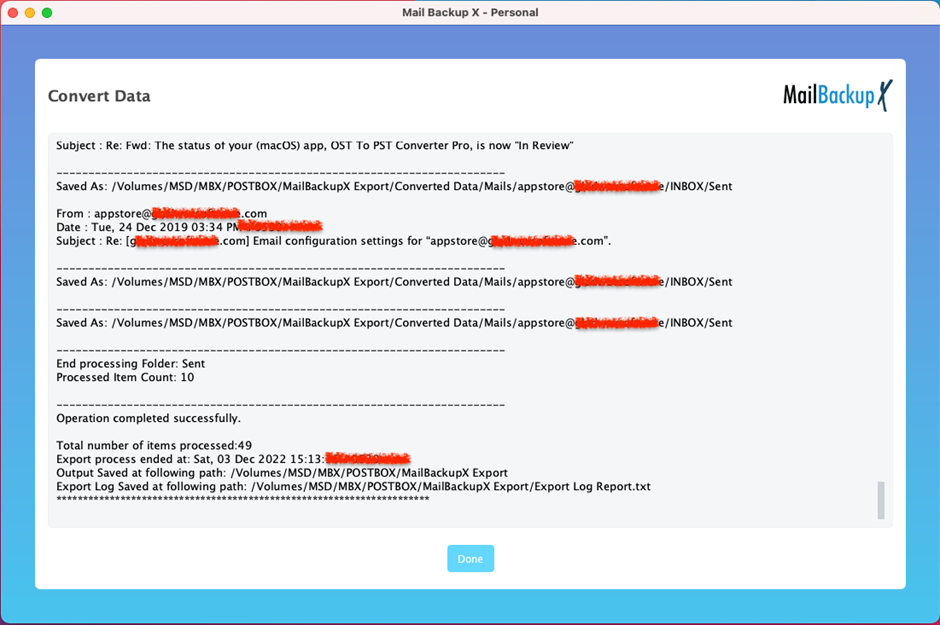
Task: Click 'Email configuration settings' subject line
Action: point(333,241)
